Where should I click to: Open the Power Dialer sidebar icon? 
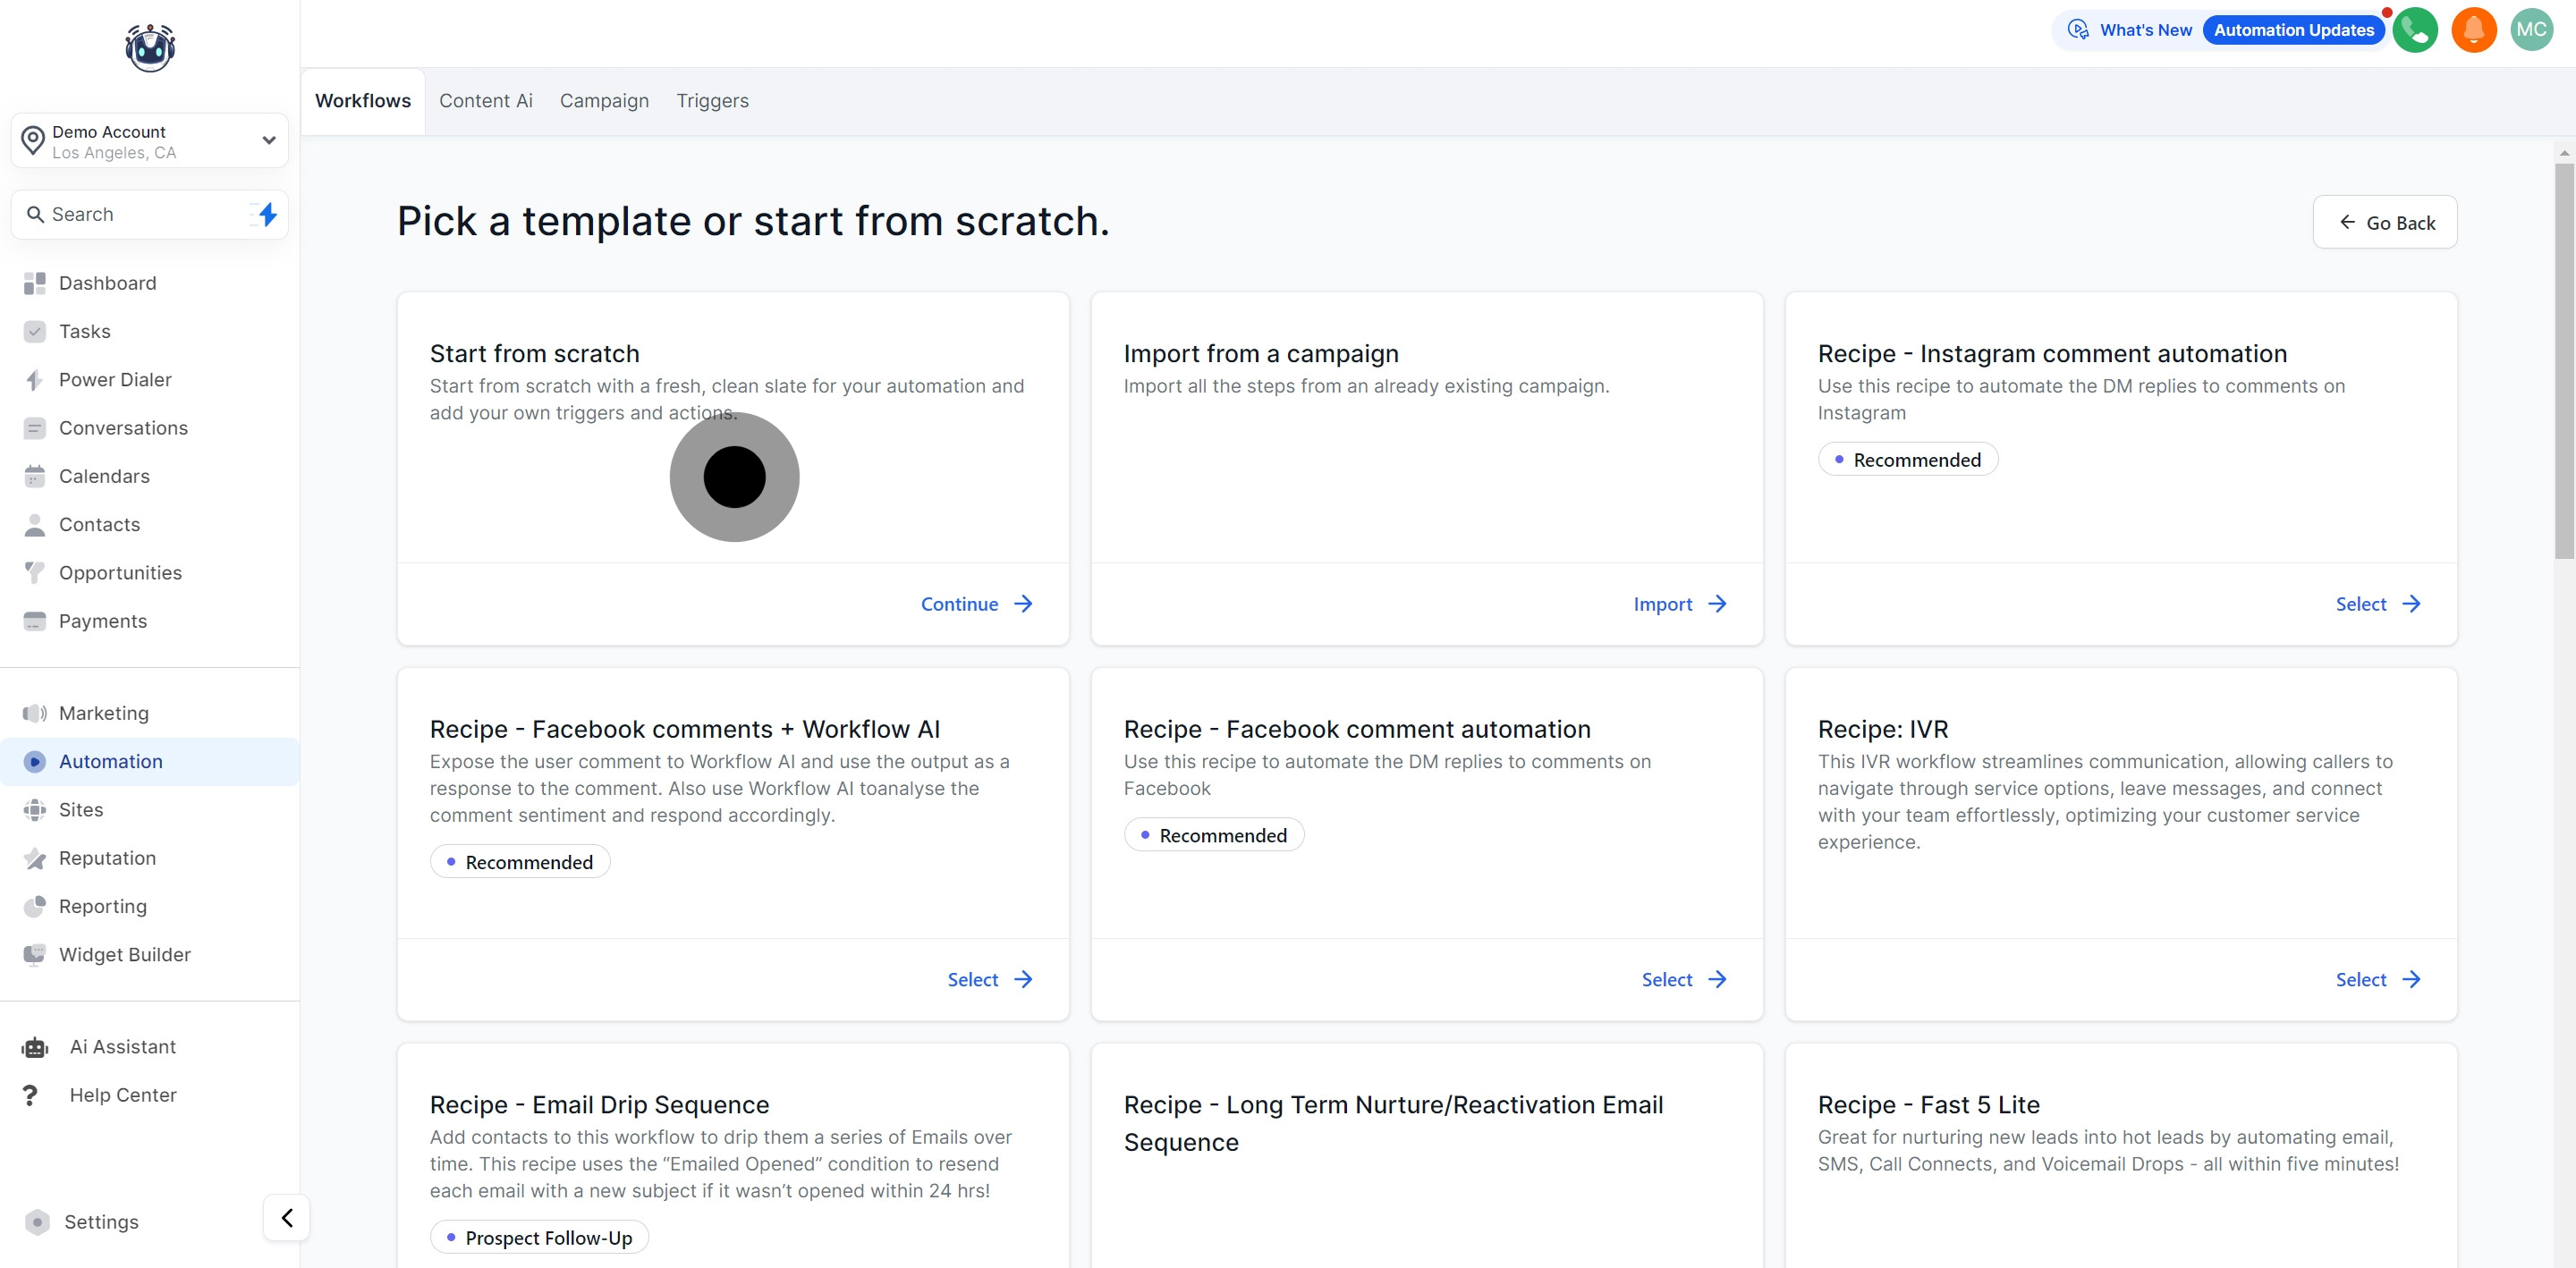[x=35, y=379]
